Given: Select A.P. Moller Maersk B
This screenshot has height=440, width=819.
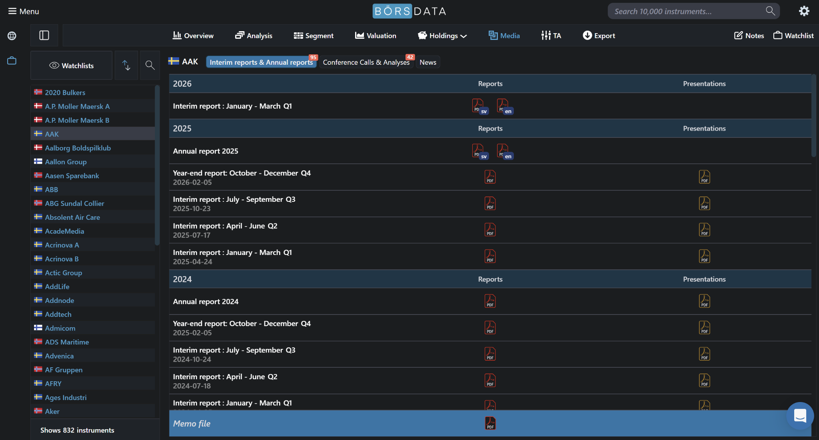Looking at the screenshot, I should (x=77, y=120).
